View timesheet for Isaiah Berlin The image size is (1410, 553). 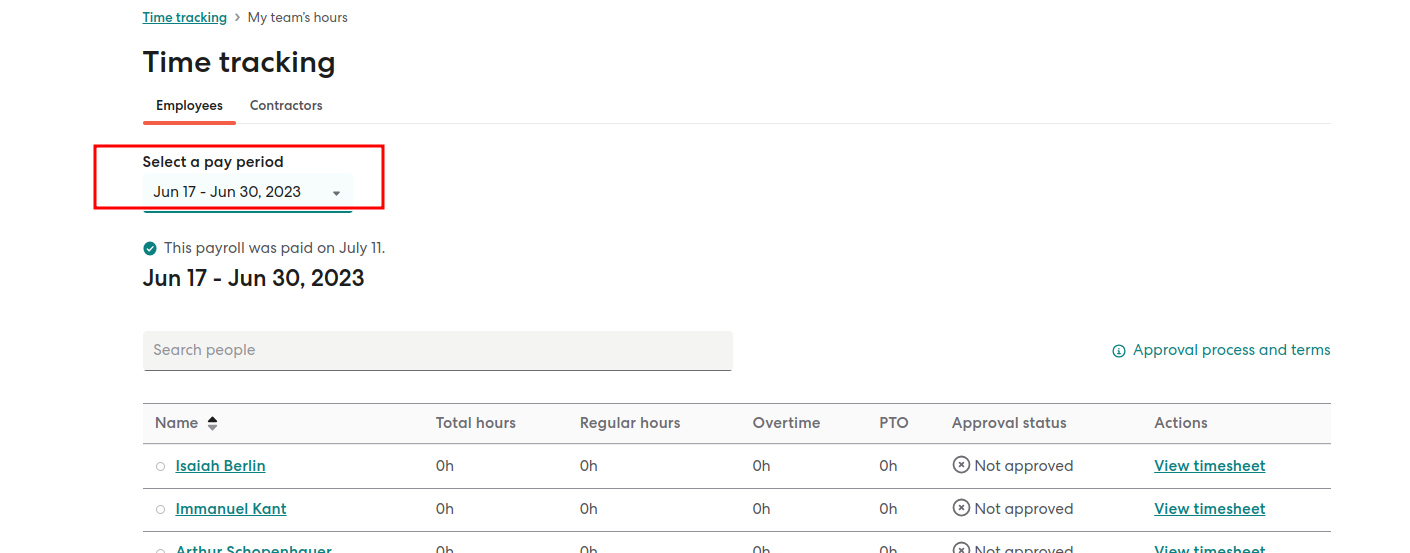[x=1209, y=466]
